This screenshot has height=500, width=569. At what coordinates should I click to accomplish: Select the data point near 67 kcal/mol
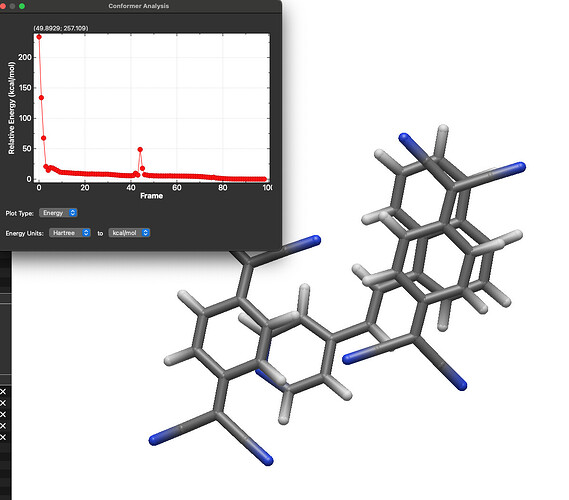[x=44, y=138]
